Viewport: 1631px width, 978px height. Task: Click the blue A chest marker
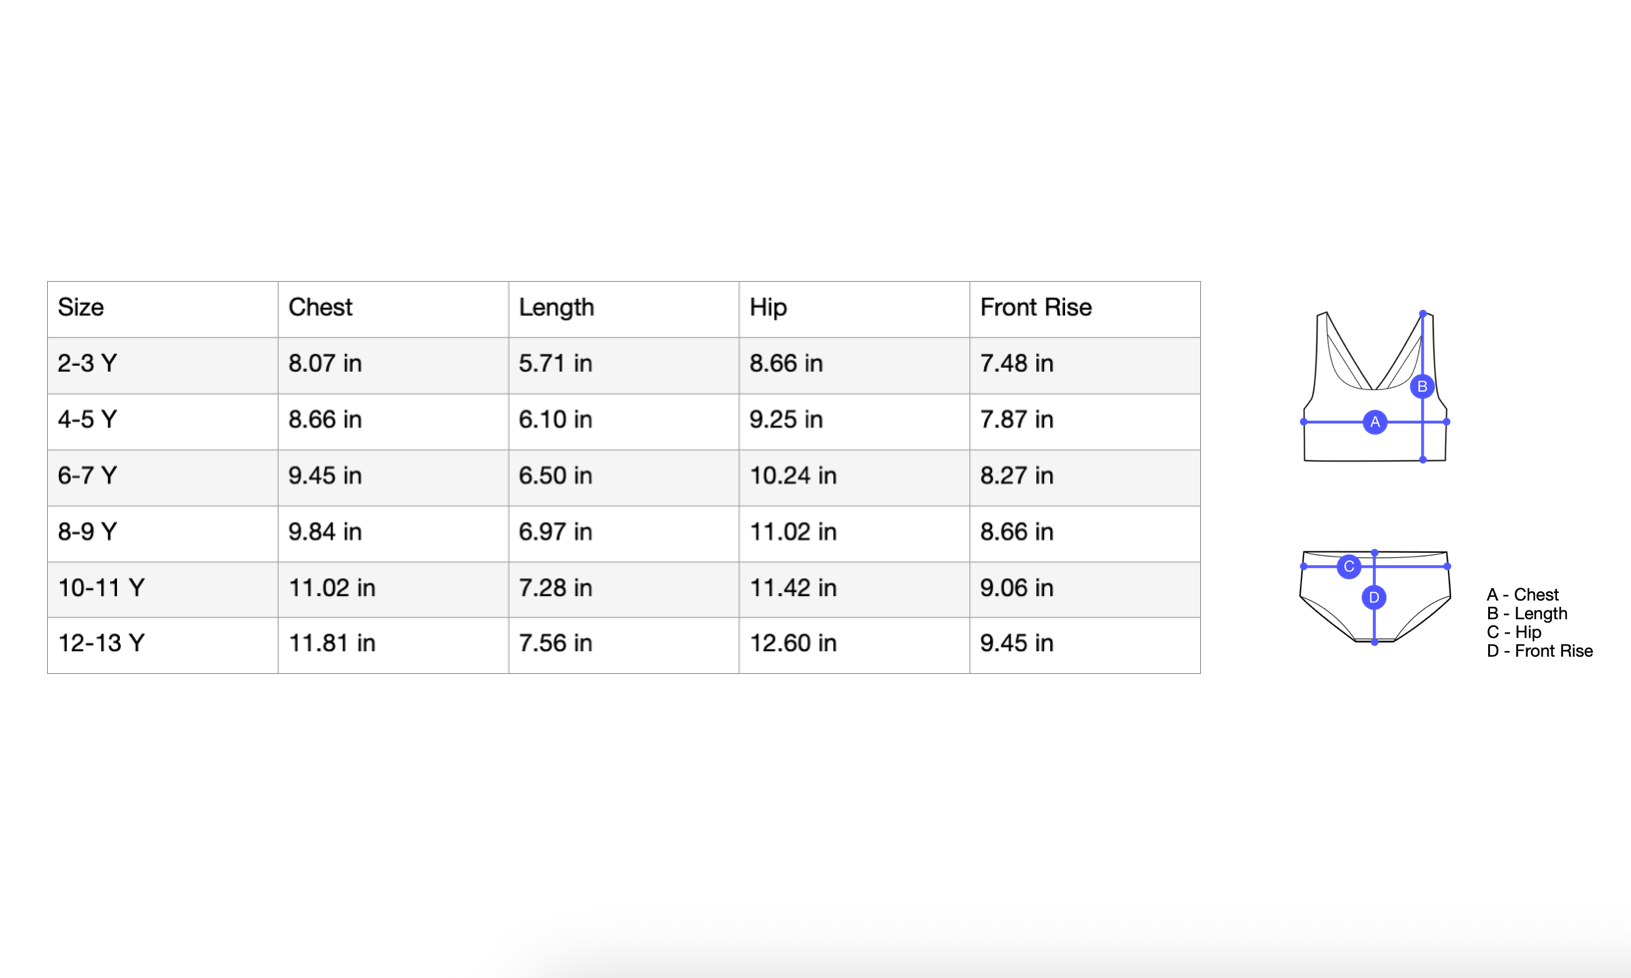coord(1375,422)
